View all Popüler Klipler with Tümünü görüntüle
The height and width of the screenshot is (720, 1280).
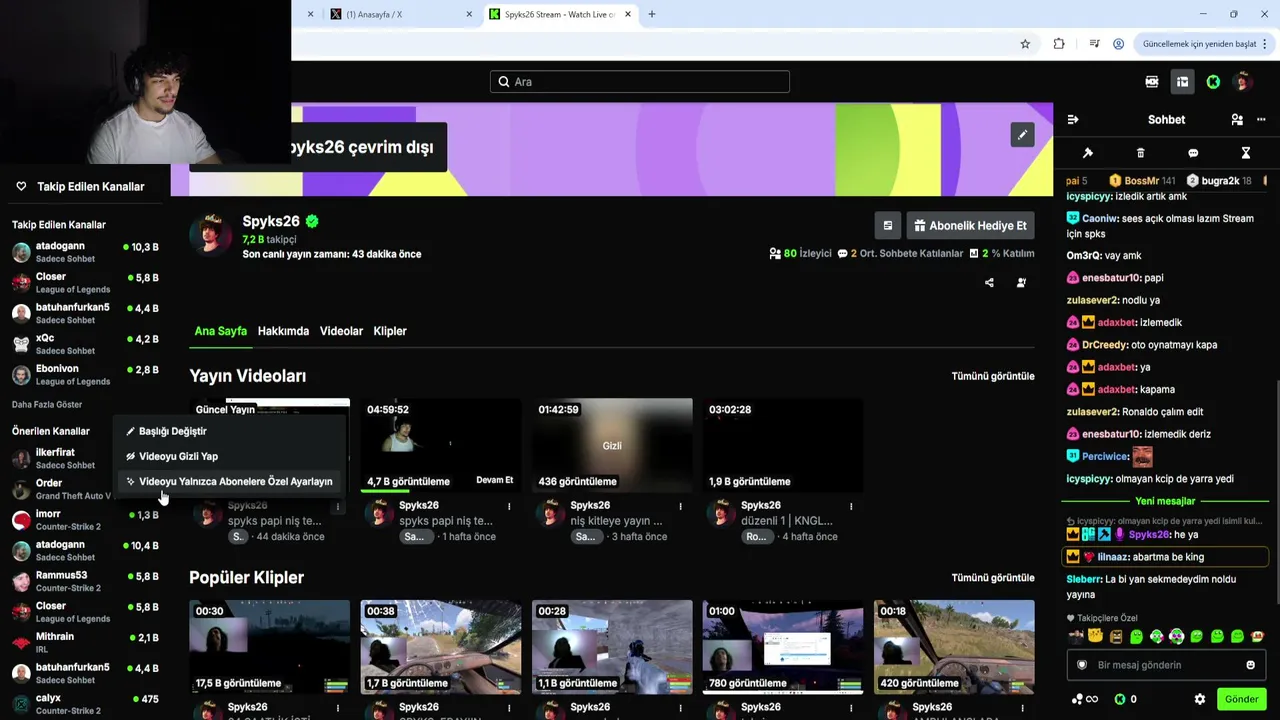point(993,577)
